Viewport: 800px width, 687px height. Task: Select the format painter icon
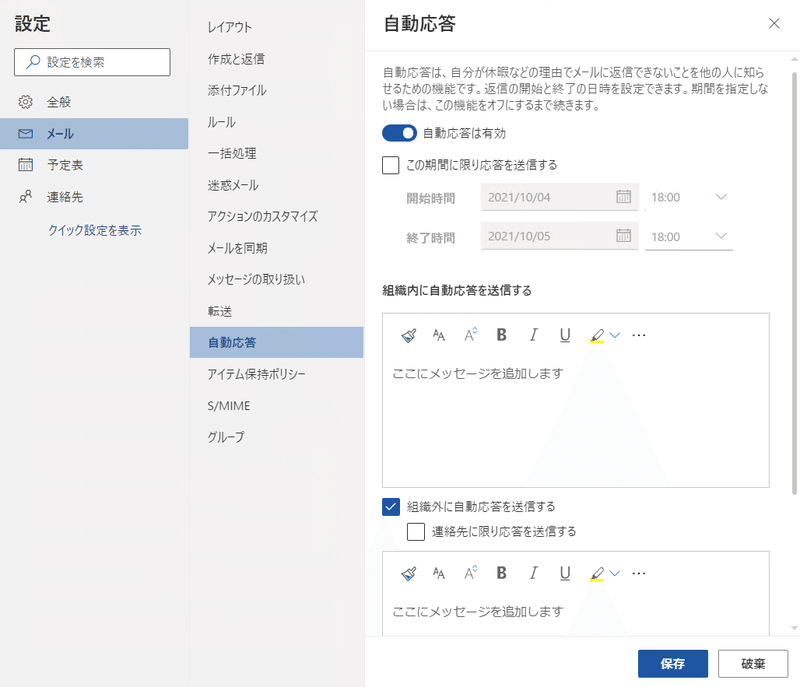[x=407, y=336]
